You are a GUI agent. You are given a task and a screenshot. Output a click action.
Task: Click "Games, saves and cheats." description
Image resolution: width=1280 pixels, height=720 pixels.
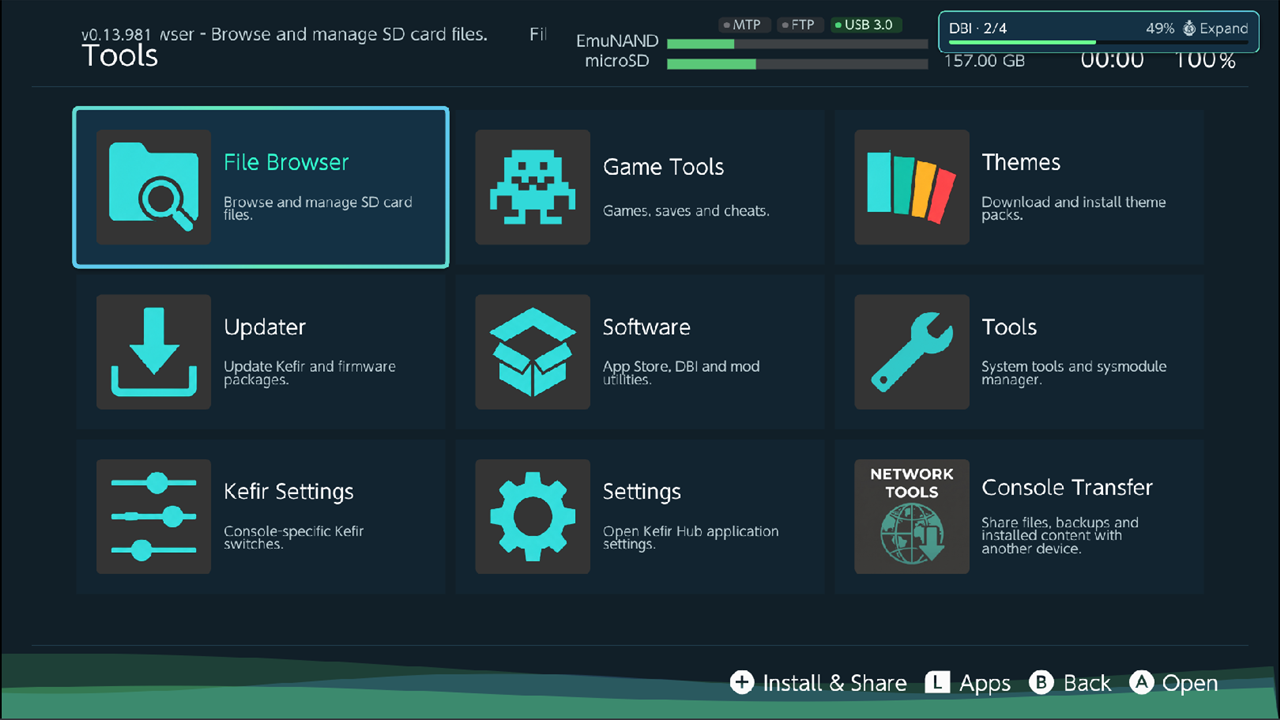pos(686,211)
